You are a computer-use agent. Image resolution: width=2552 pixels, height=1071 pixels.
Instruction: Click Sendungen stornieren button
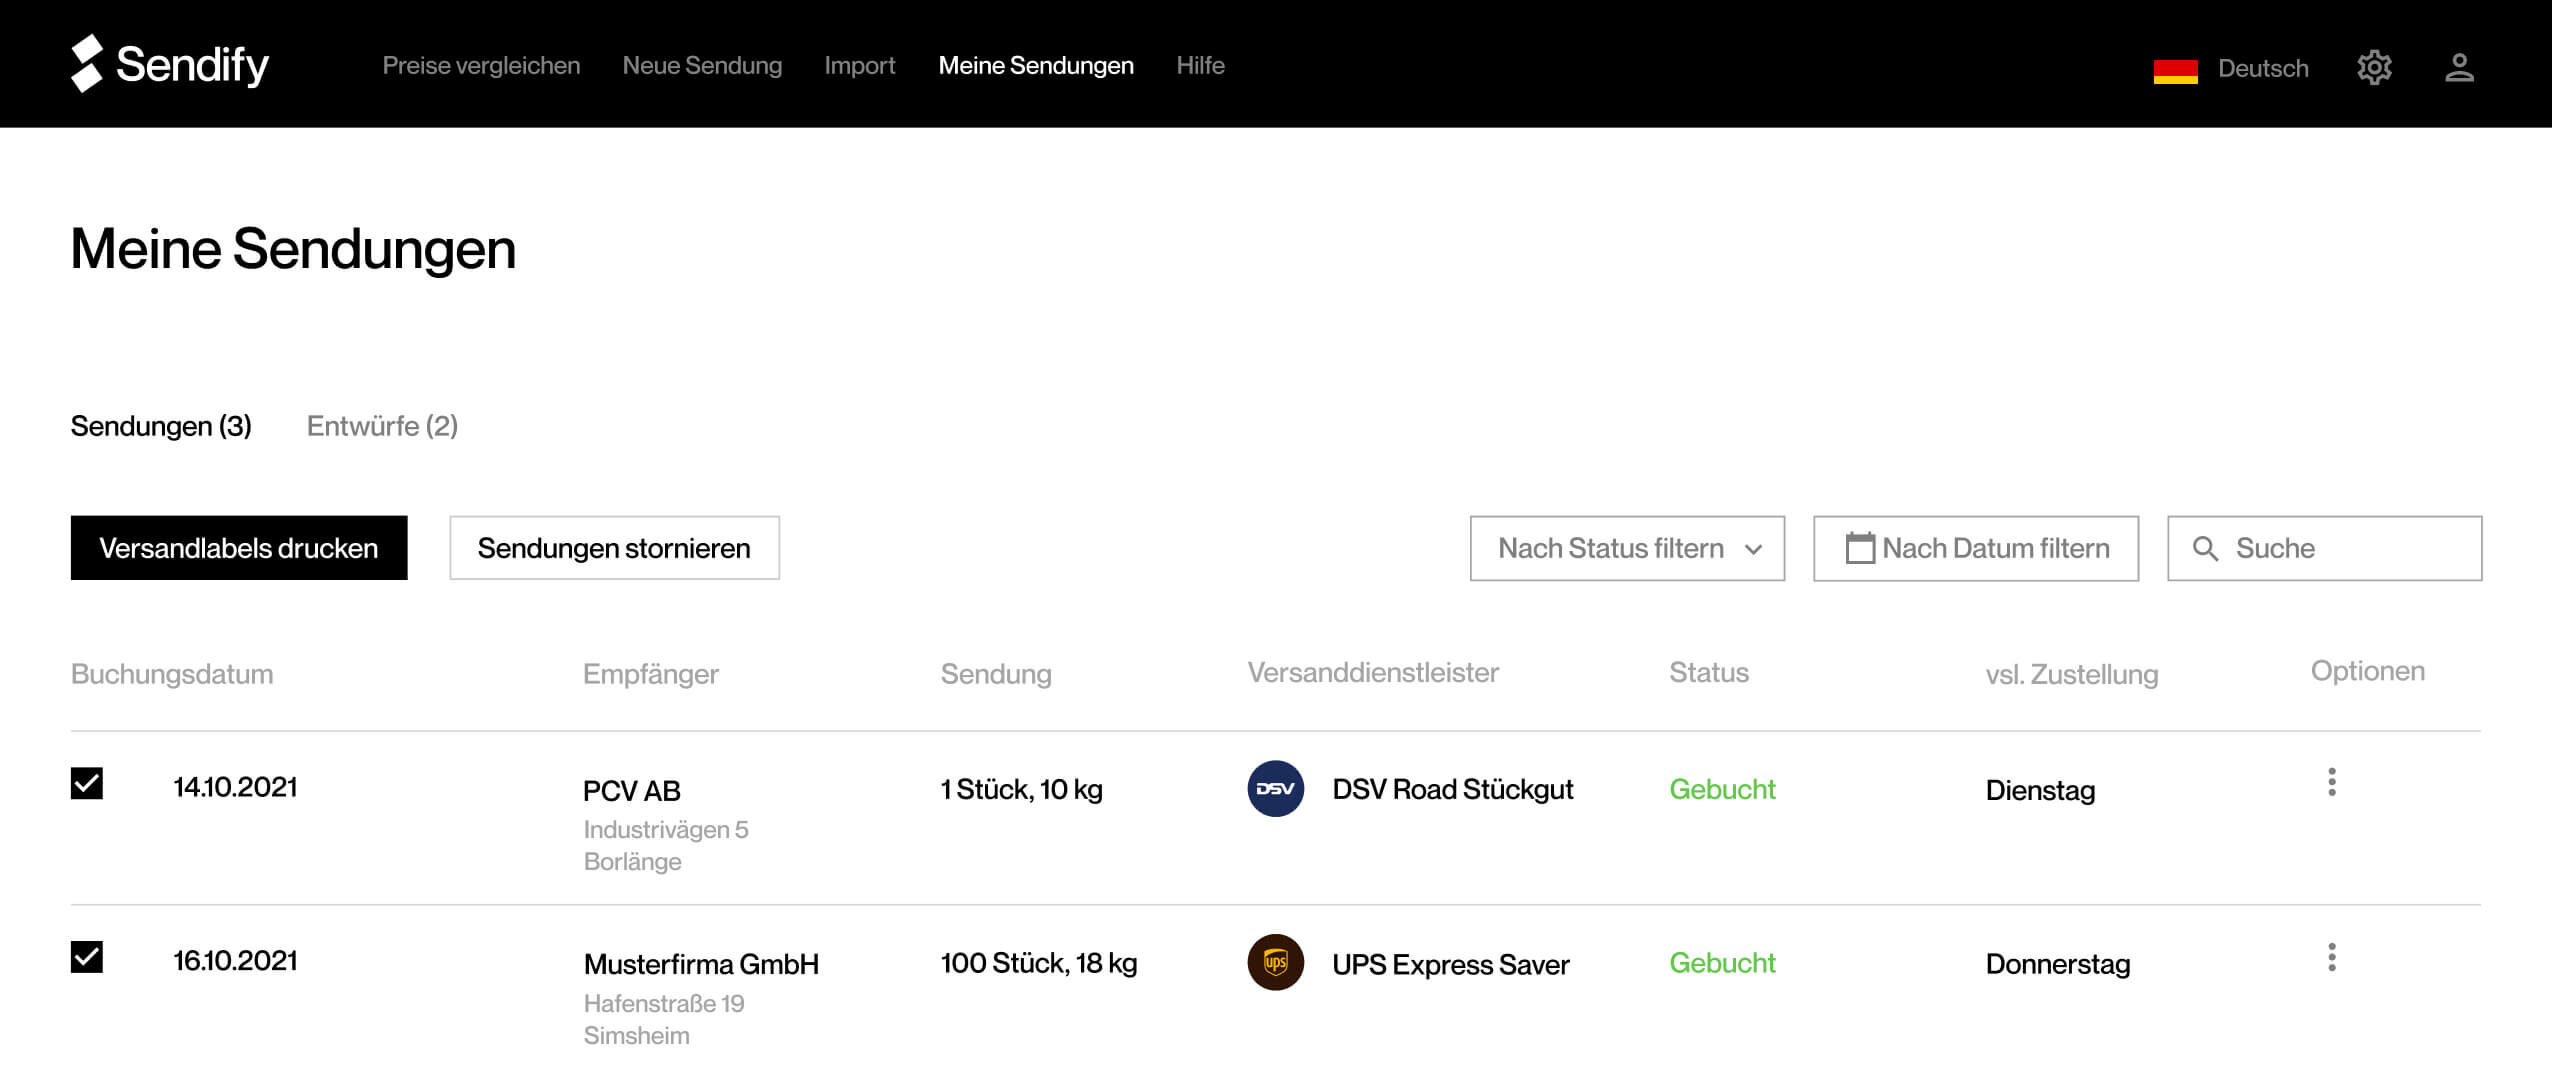pos(614,548)
